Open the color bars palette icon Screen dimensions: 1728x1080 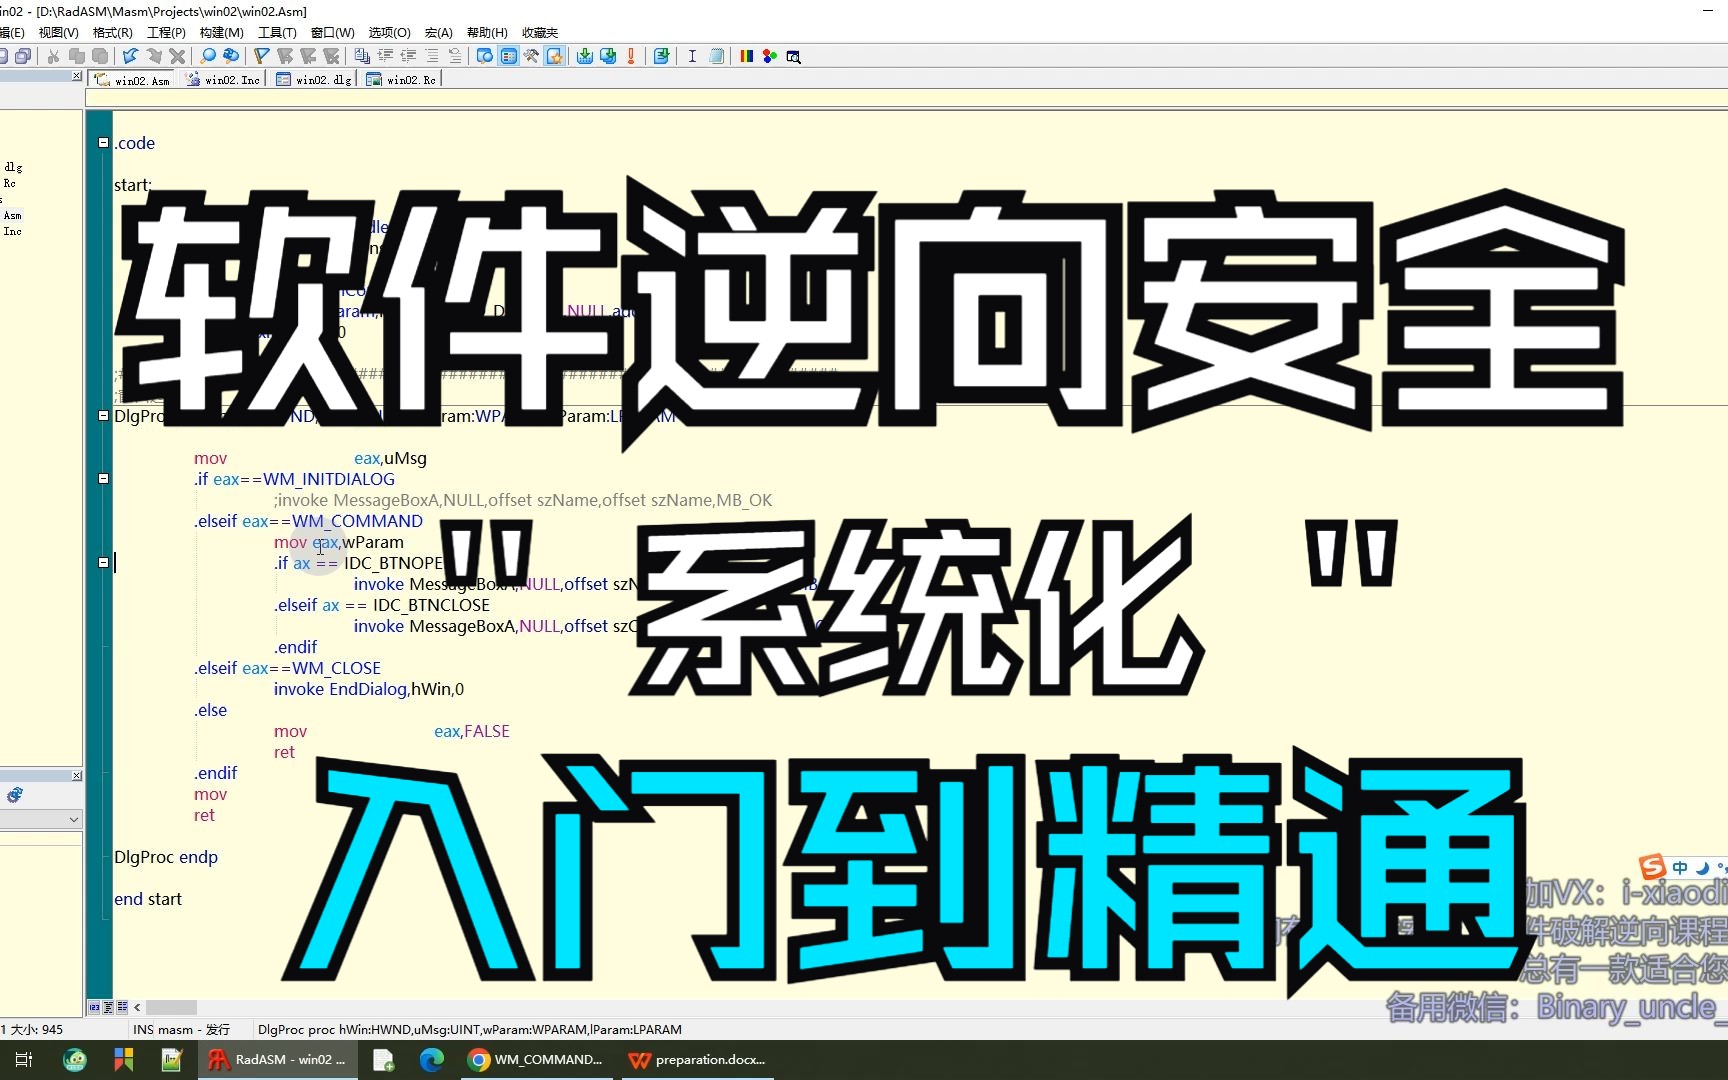point(746,56)
